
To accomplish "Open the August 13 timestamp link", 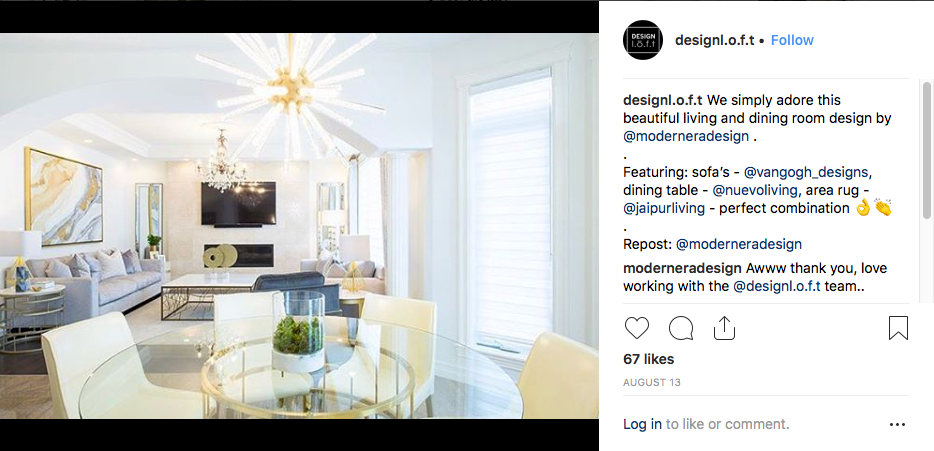I will (652, 382).
